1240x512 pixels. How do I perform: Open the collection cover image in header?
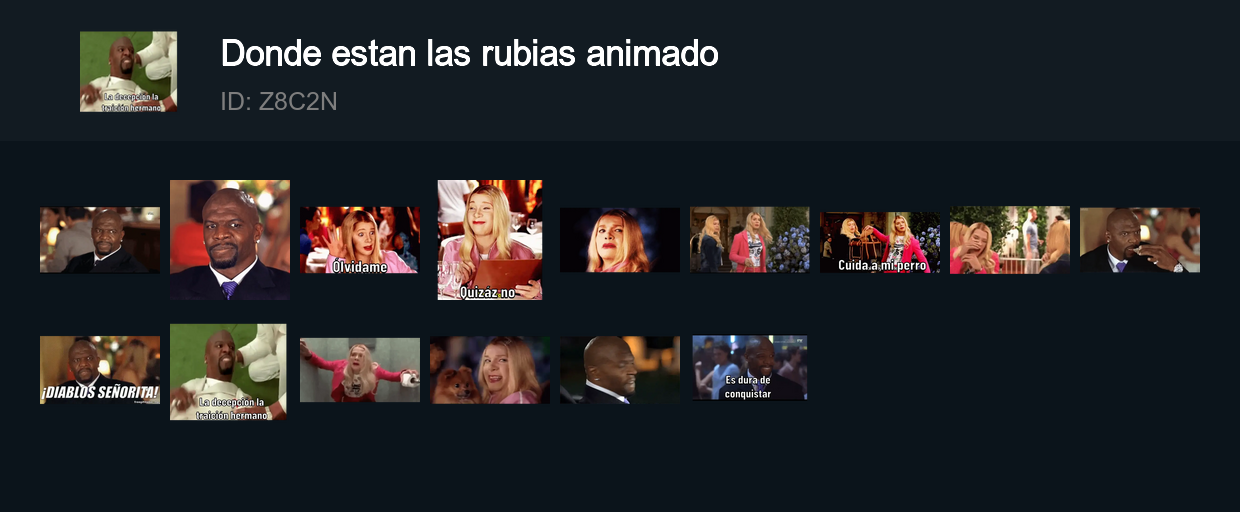129,71
